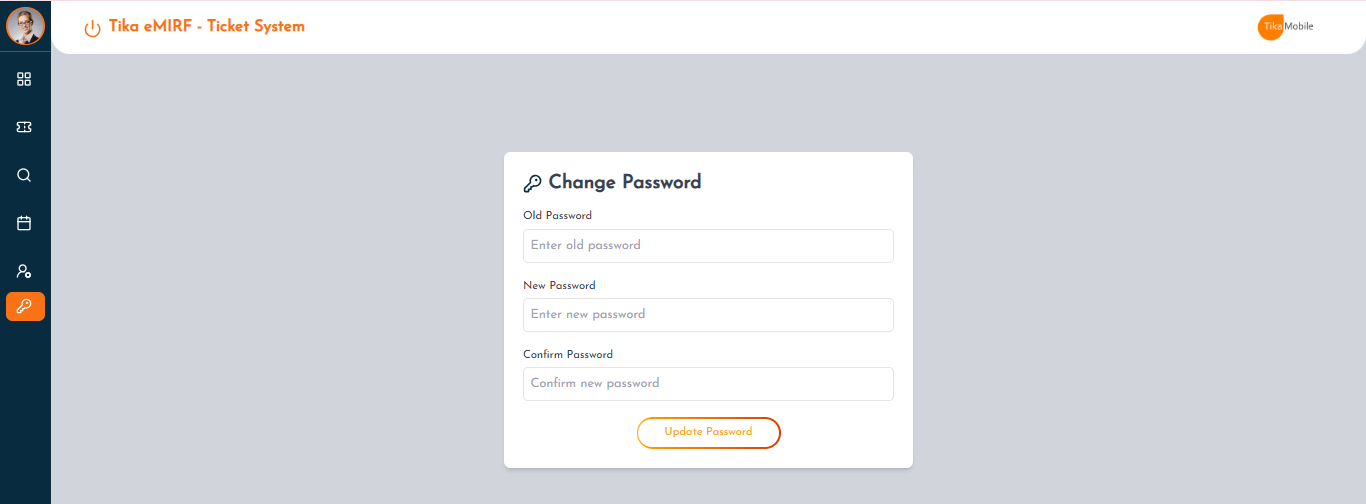
Task: Focus the Enter new password field
Action: coord(708,315)
